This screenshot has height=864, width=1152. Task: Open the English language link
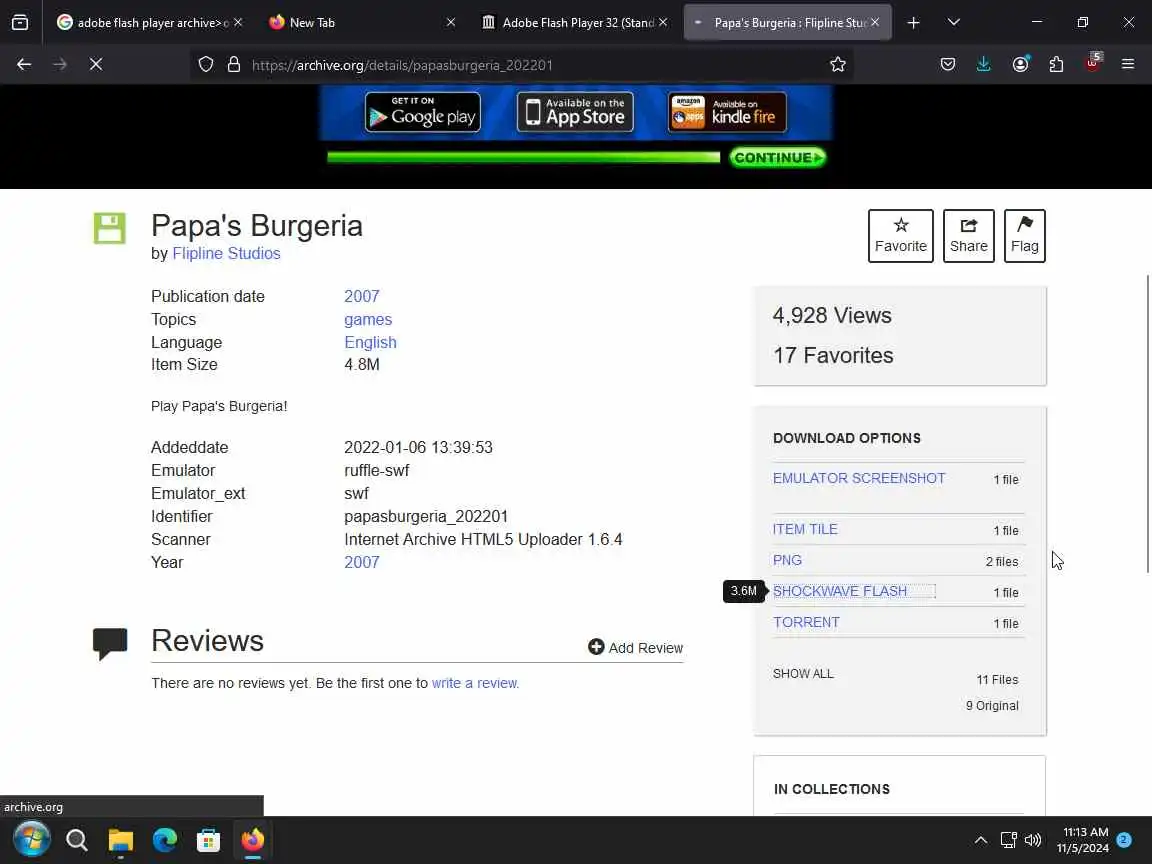[370, 342]
